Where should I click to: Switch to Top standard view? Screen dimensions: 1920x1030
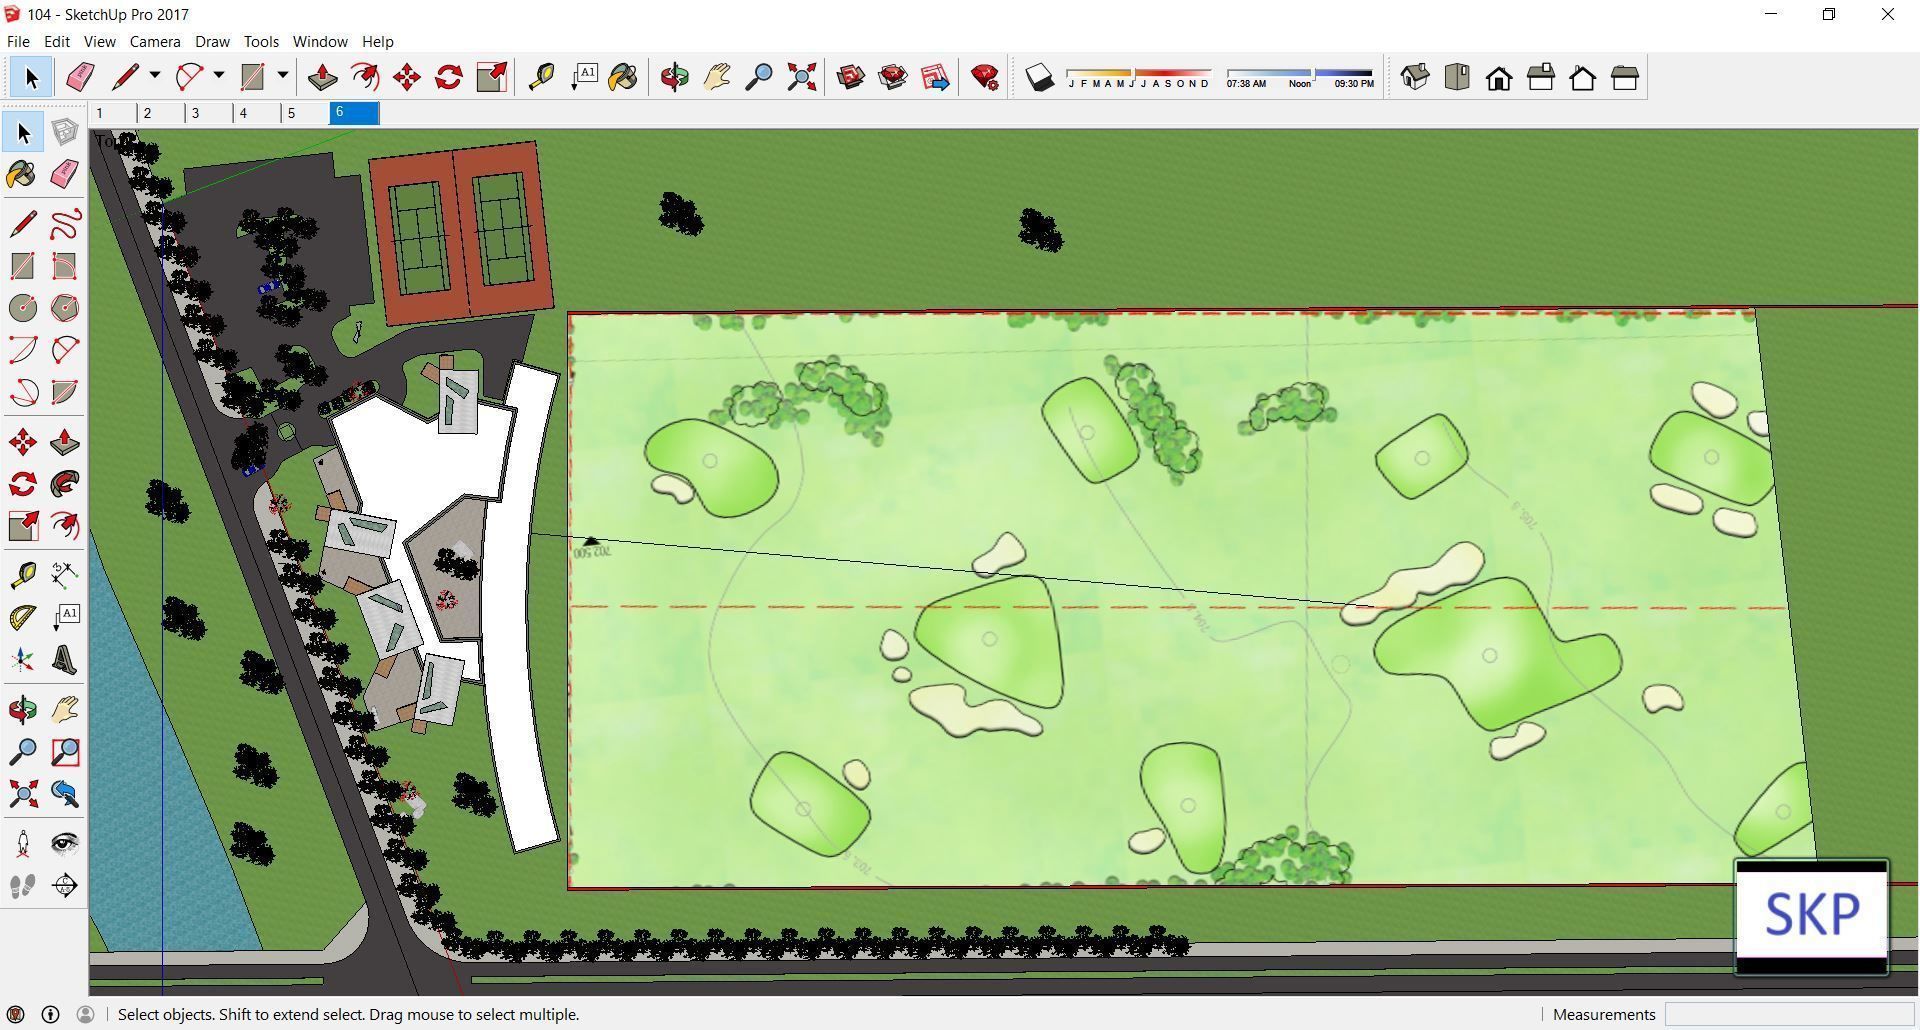(1457, 76)
